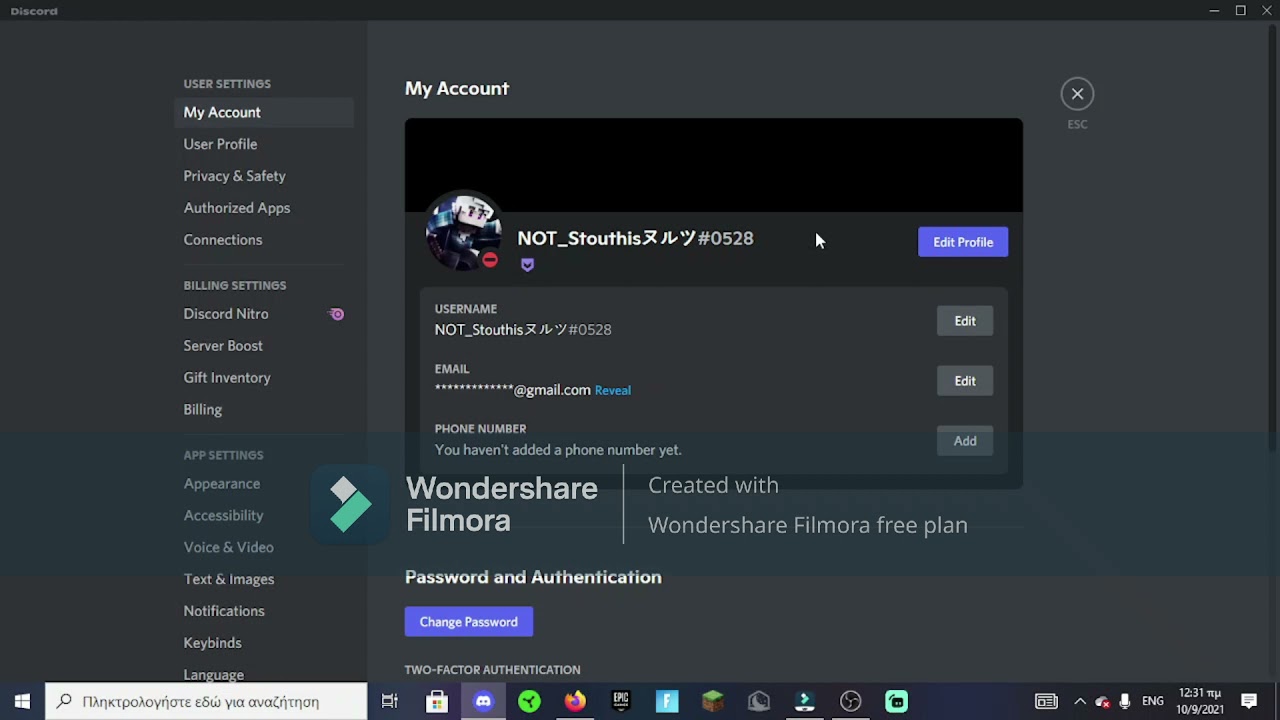Click the profile header name NOT_Stouthis#0528
1280x720 pixels.
tap(635, 238)
